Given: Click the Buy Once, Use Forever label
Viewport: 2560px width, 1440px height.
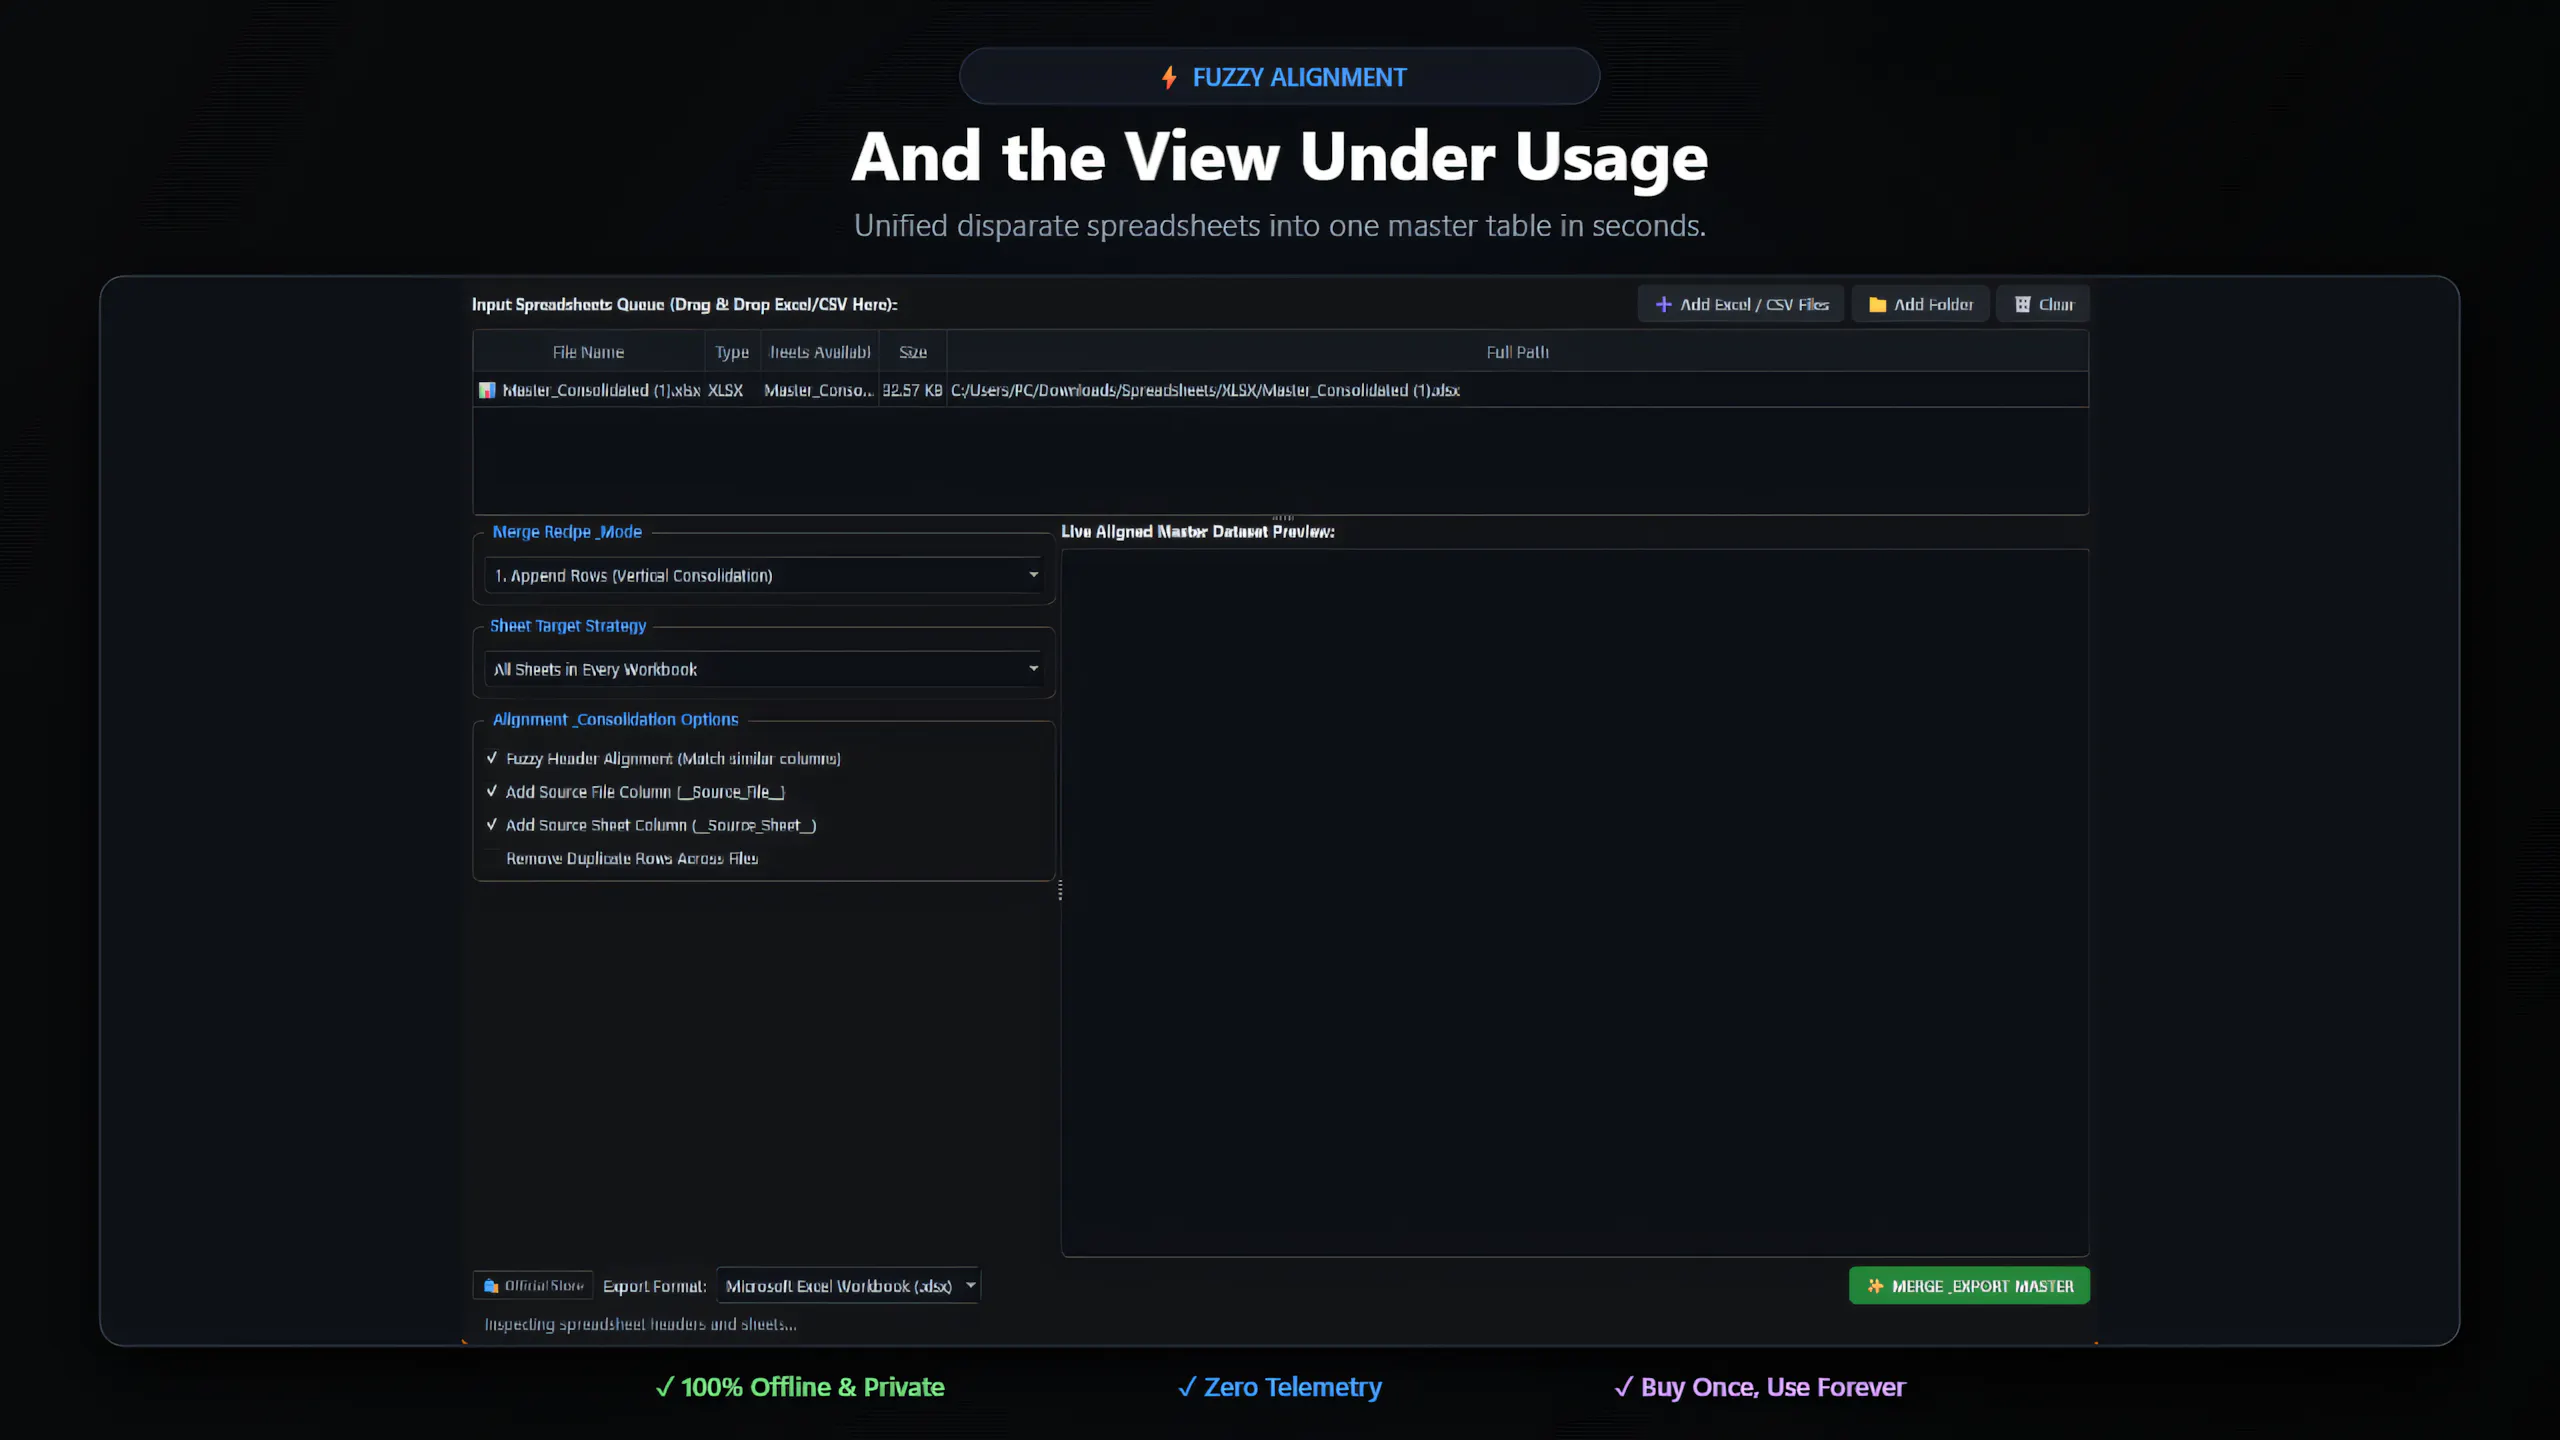Looking at the screenshot, I should point(1760,1387).
